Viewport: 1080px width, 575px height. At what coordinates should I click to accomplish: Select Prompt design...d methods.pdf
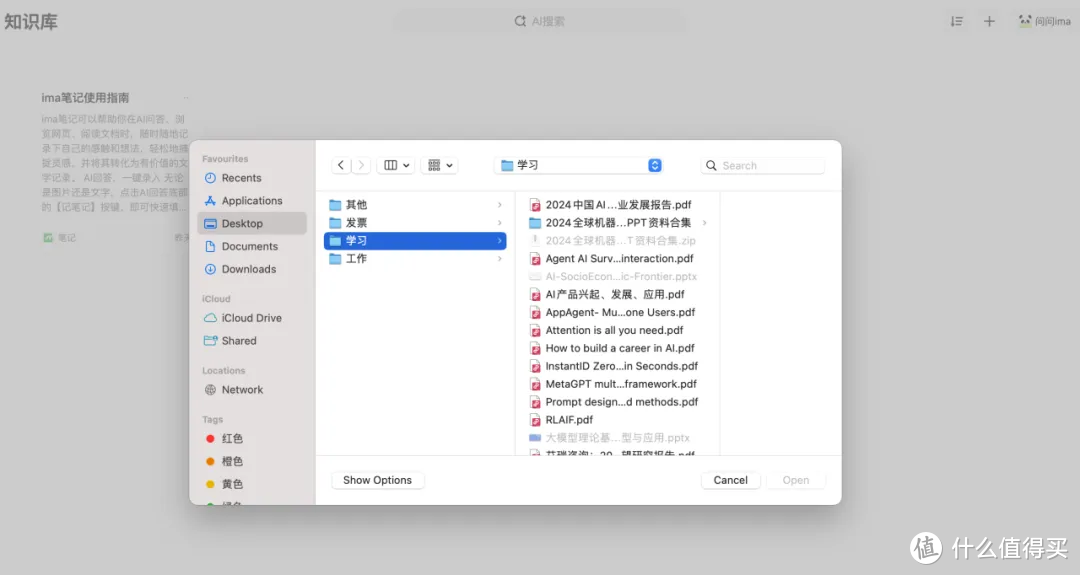[x=618, y=401]
